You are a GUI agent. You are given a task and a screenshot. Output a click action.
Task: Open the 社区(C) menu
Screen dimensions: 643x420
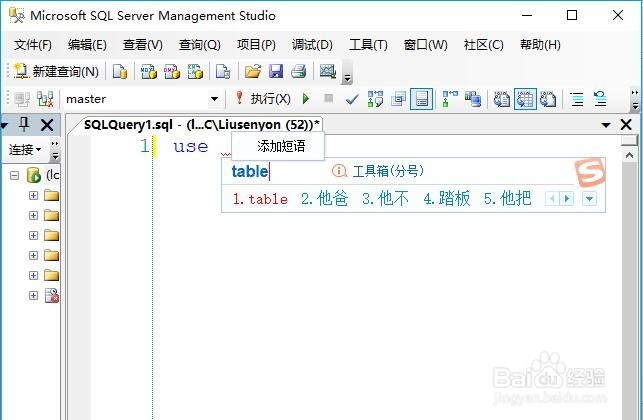(x=483, y=44)
